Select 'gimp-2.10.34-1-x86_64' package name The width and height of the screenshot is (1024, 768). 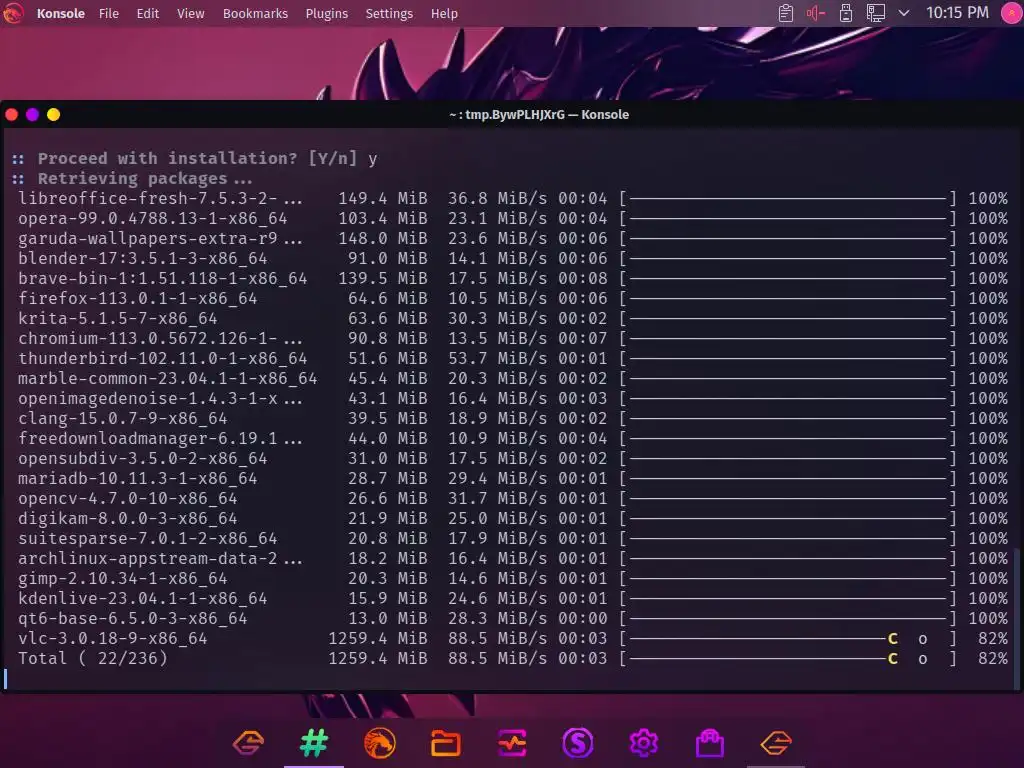pos(122,579)
